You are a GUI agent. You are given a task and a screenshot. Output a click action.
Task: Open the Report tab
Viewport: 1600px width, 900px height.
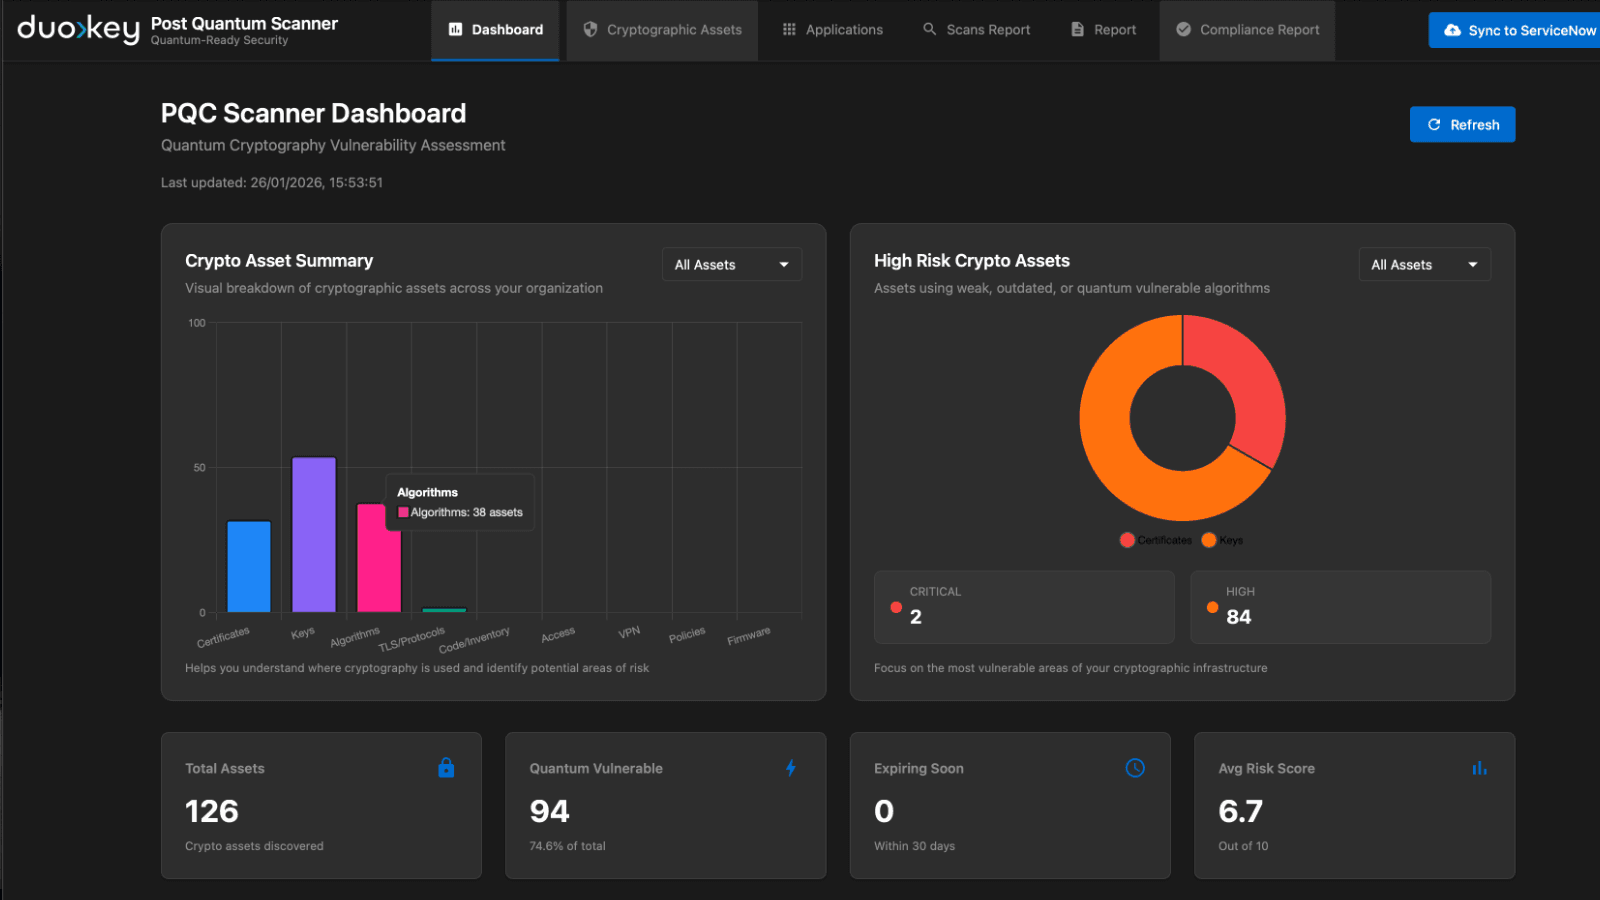[x=1103, y=29]
